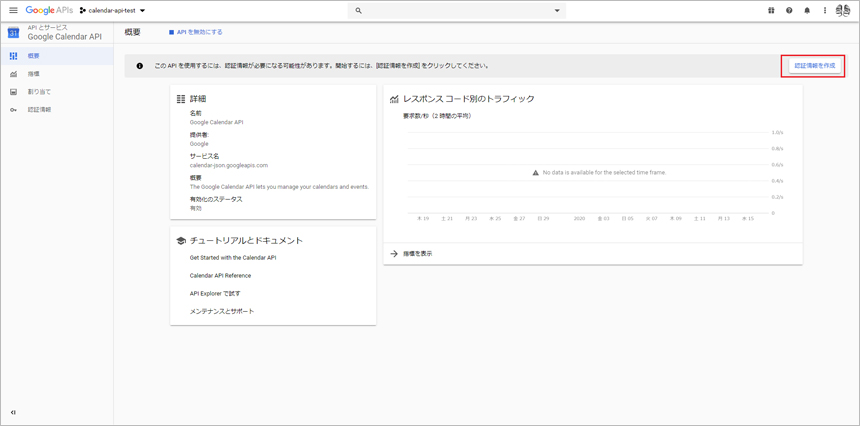Viewport: 860px width, 426px height.
Task: Click the 有効化のステータス label
Action: pyautogui.click(x=216, y=199)
